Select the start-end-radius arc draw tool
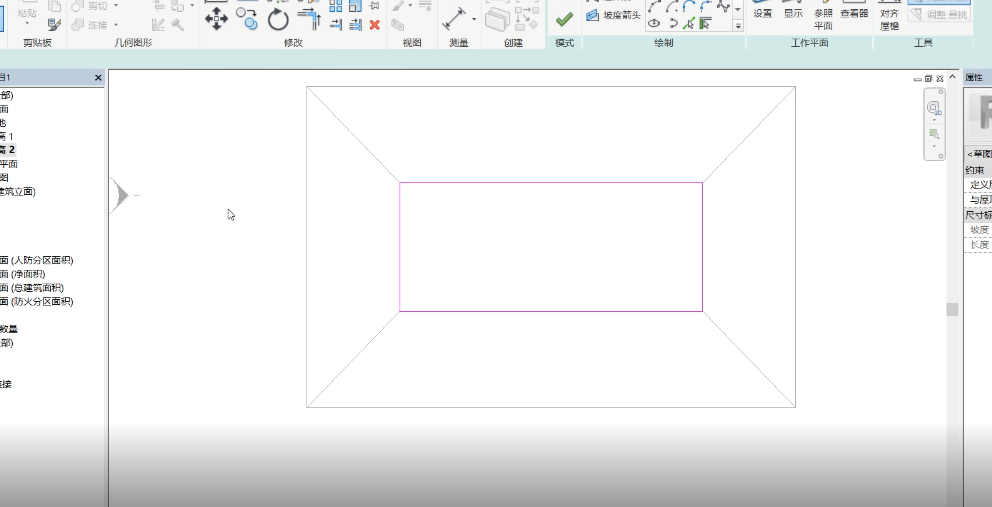 [x=654, y=6]
